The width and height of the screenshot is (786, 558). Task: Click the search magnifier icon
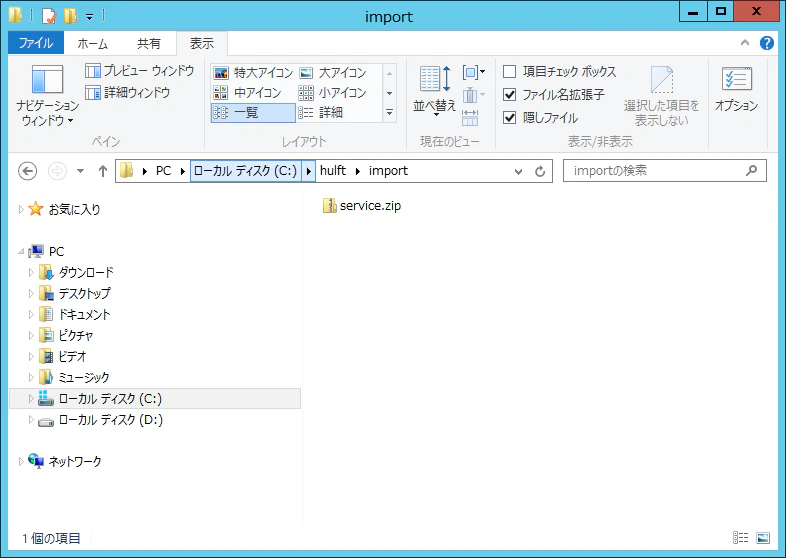click(x=751, y=171)
